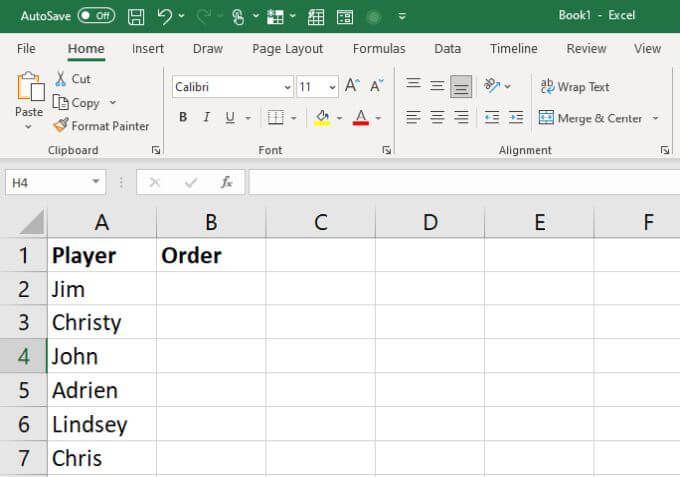
Task: Increase font size with larger A icon
Action: (x=352, y=87)
